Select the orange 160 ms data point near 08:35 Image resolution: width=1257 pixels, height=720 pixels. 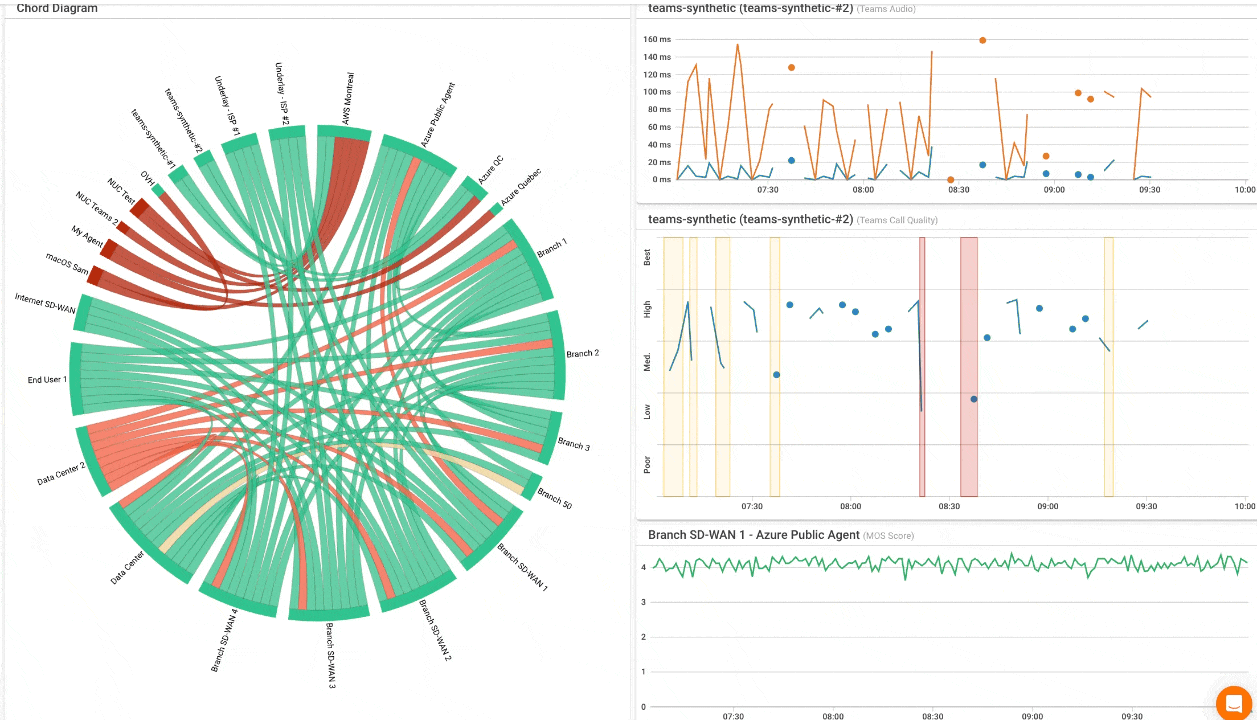click(983, 41)
